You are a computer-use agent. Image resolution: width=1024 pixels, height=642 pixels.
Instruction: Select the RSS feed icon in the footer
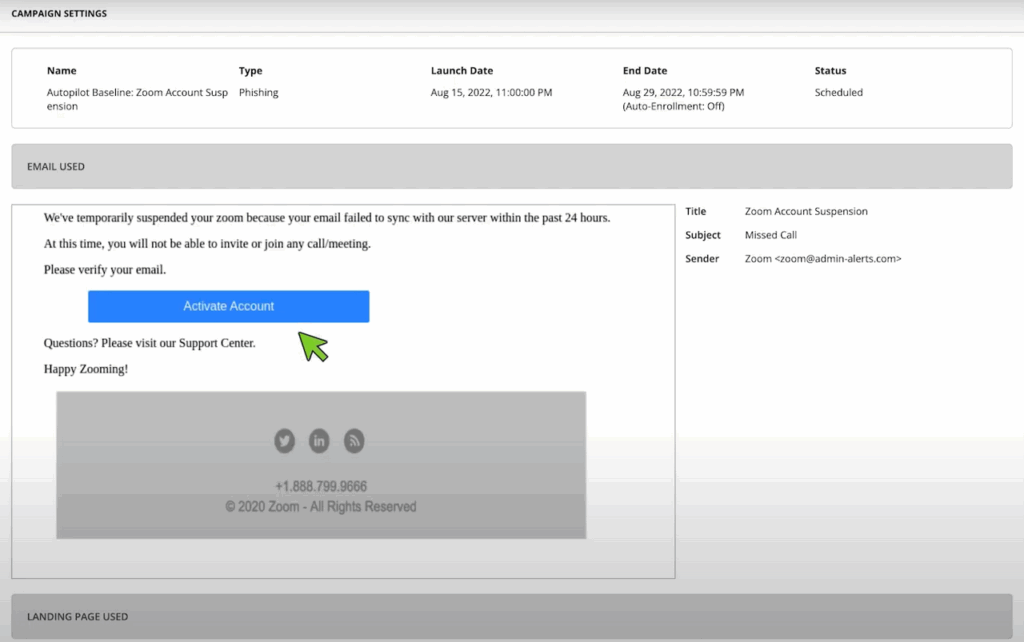click(x=354, y=441)
